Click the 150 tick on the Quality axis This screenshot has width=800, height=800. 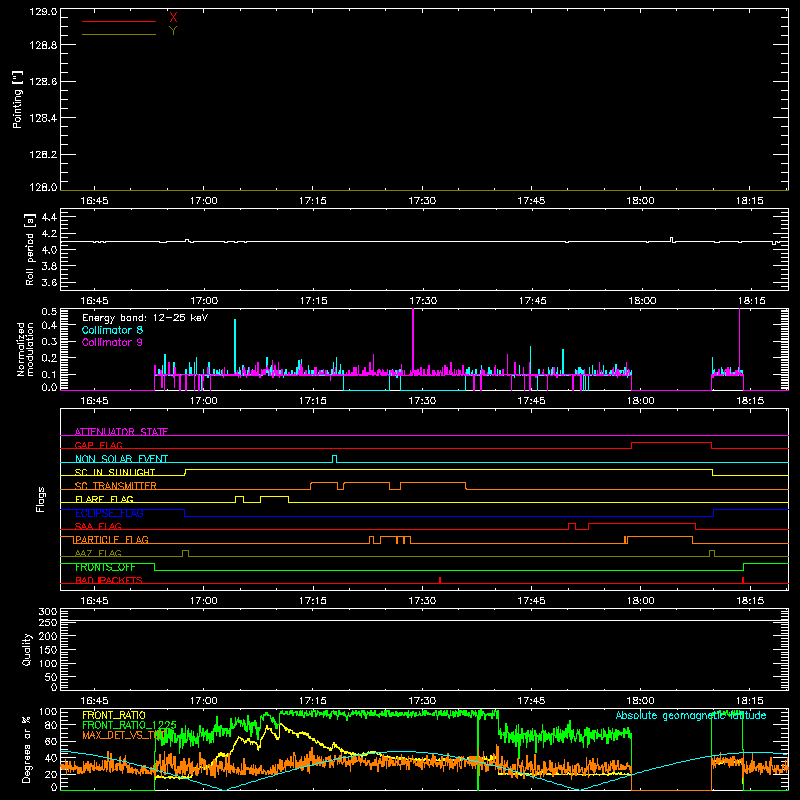click(47, 650)
